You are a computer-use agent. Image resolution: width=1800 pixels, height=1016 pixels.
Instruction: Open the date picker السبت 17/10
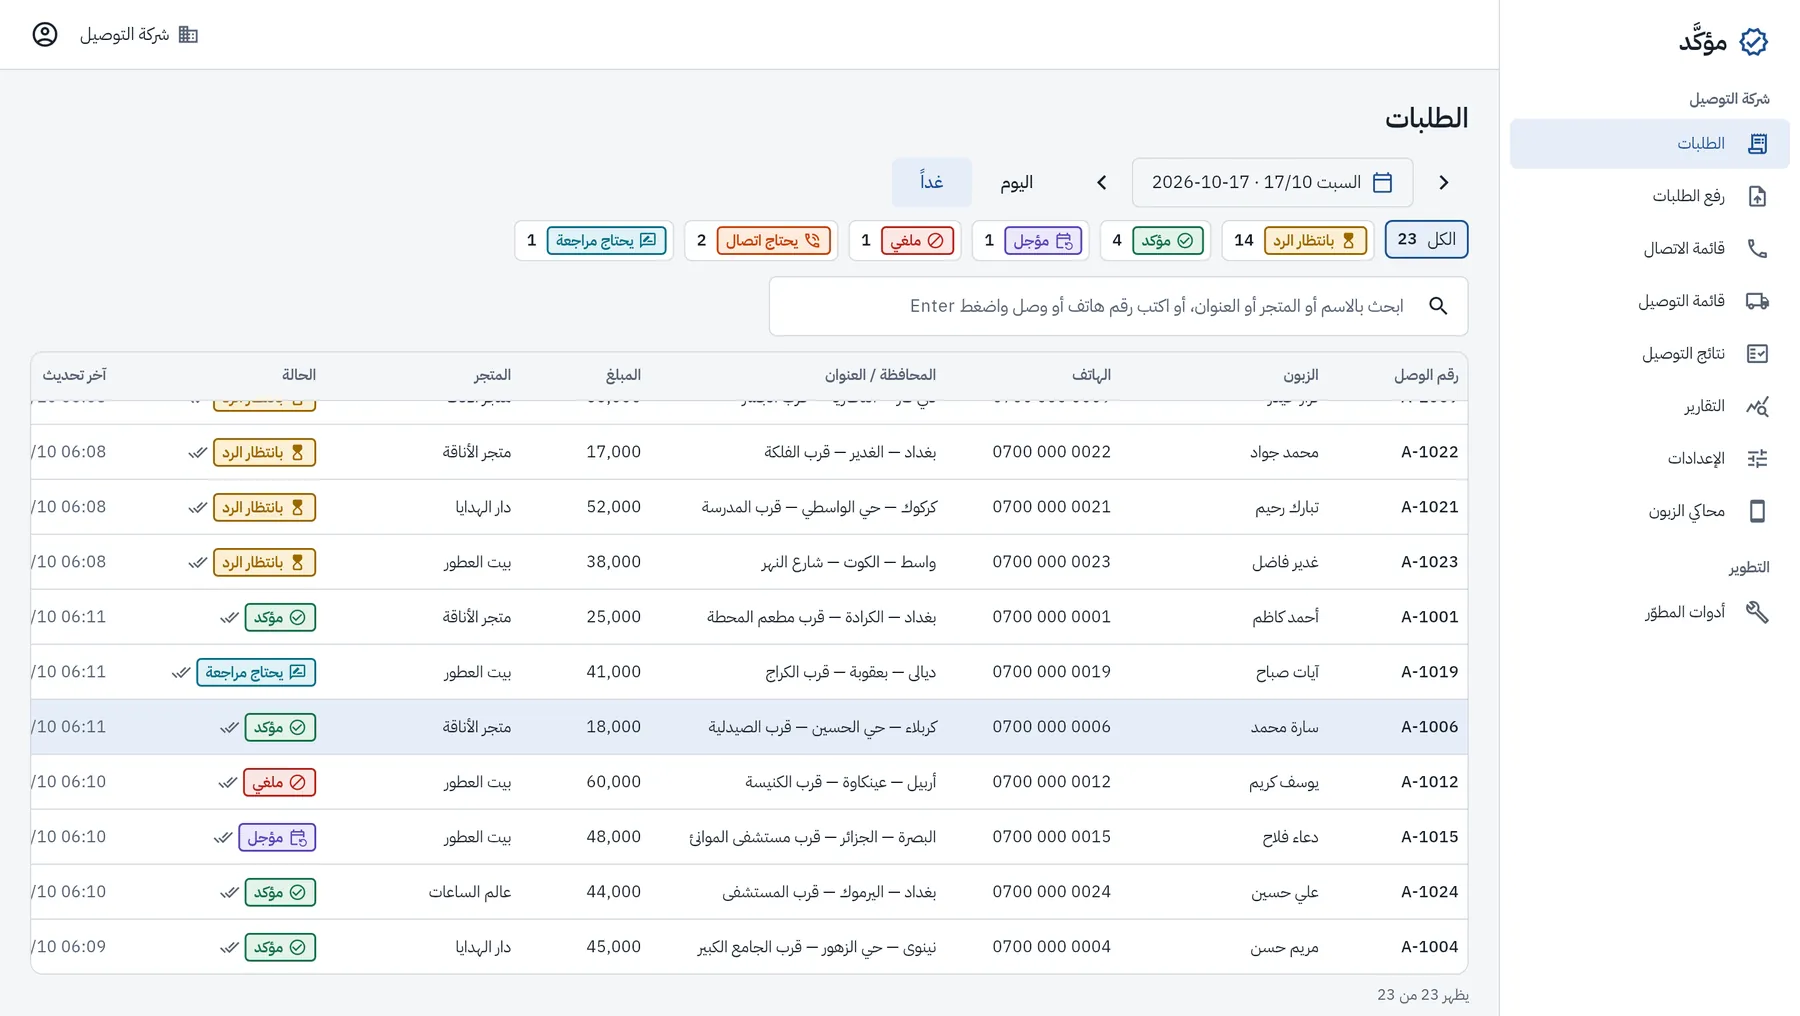click(1272, 182)
